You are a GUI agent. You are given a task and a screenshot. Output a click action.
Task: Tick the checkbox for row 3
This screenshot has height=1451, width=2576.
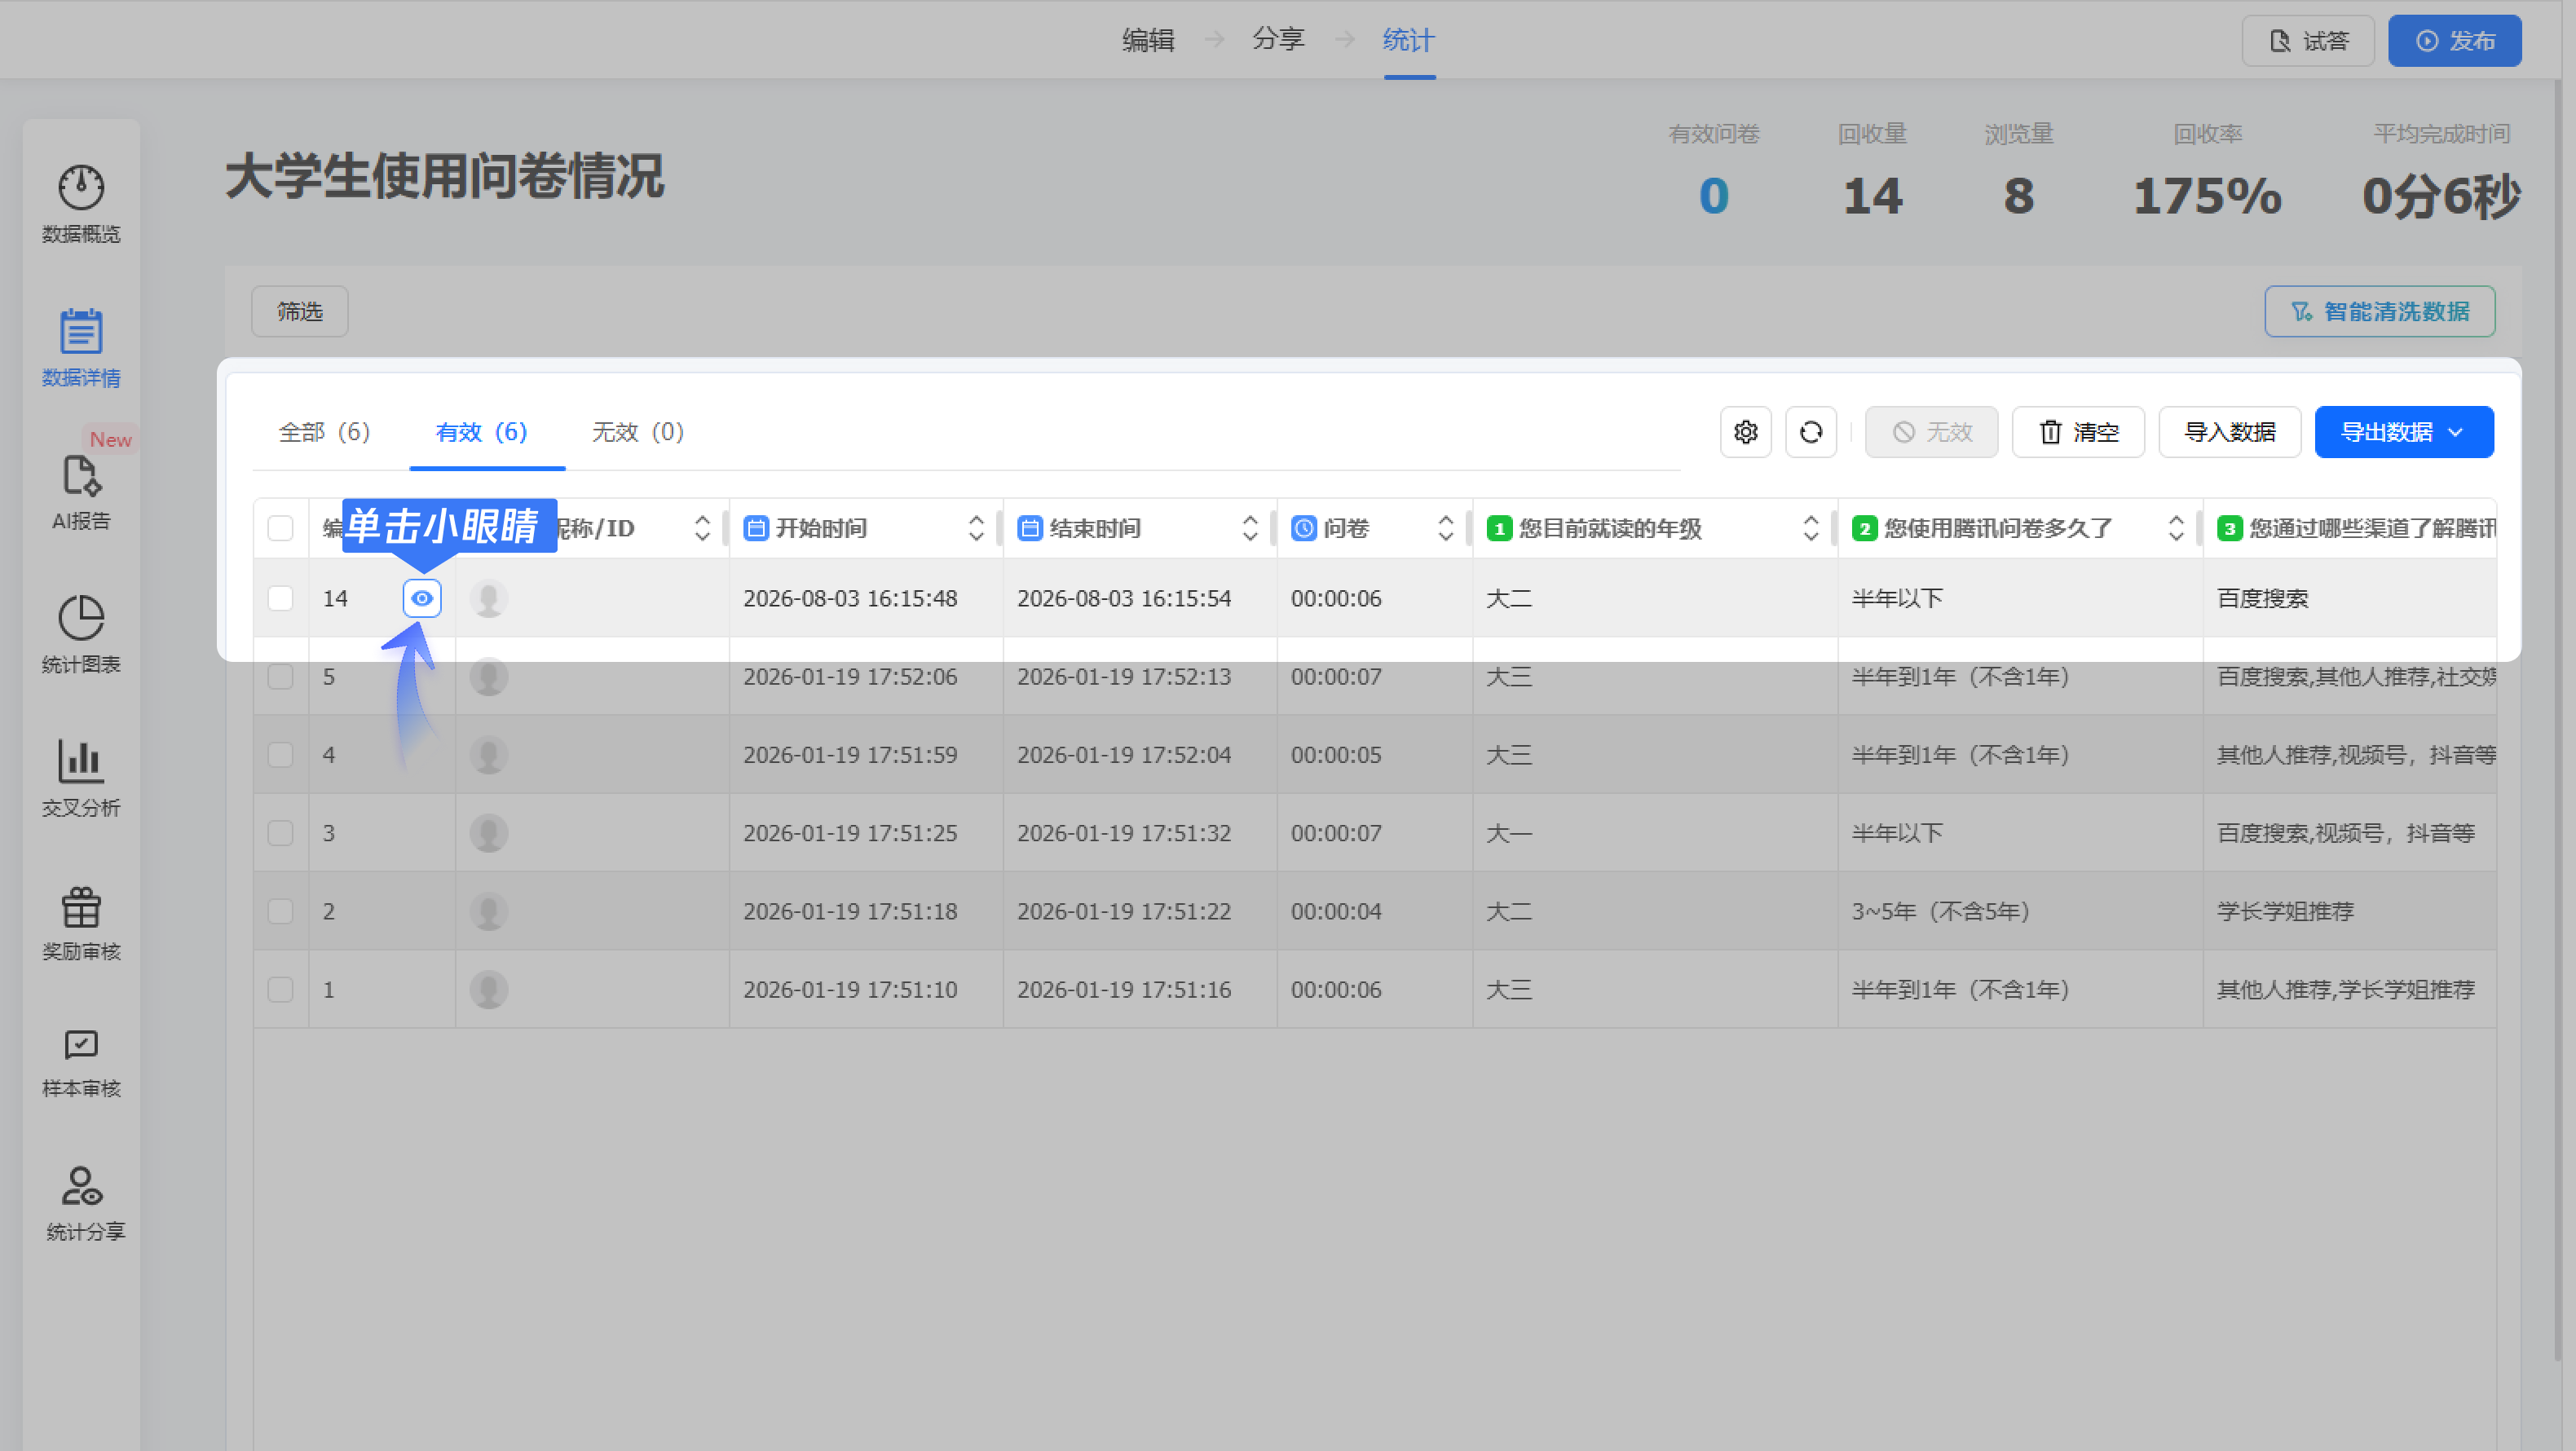[x=281, y=832]
